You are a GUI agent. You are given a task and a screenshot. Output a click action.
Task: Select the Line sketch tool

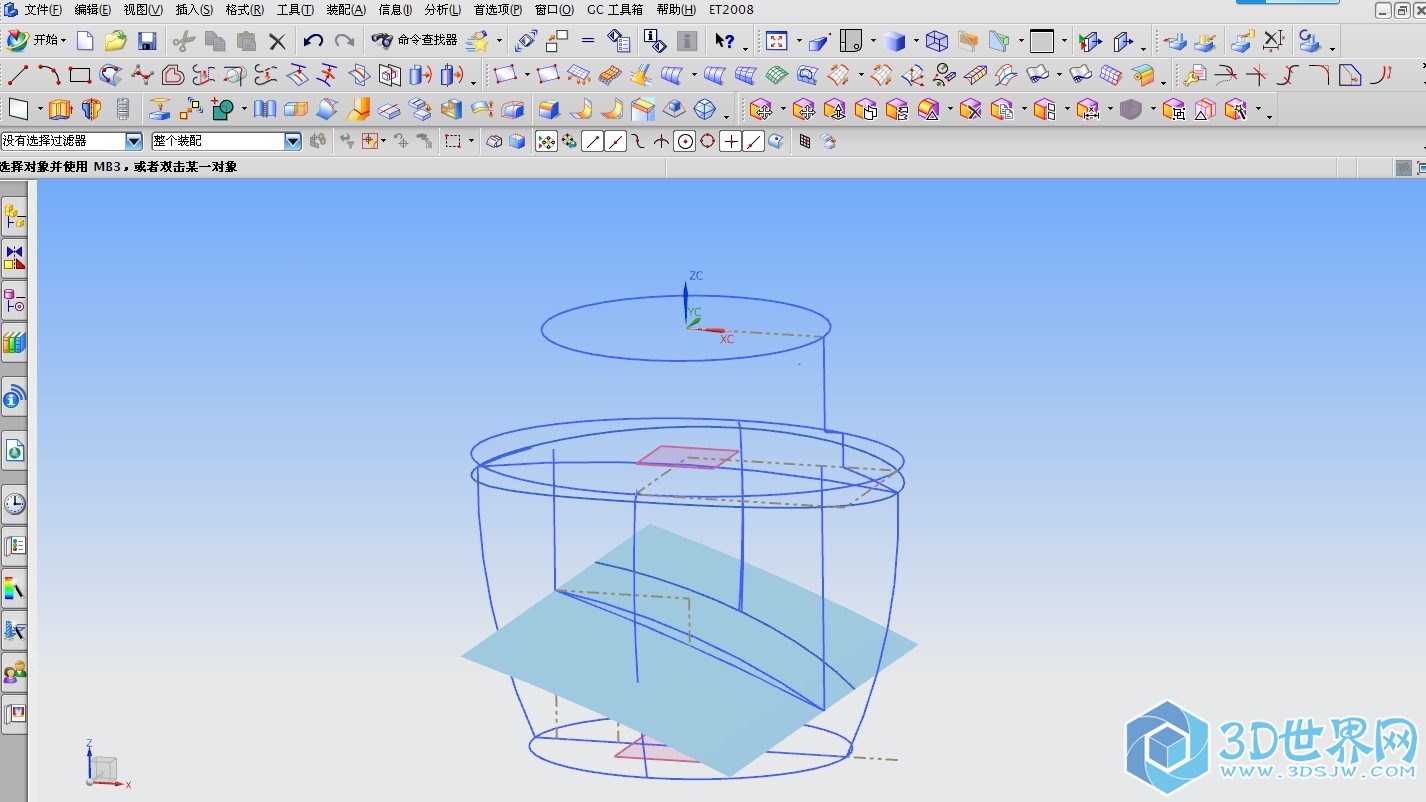(x=17, y=75)
